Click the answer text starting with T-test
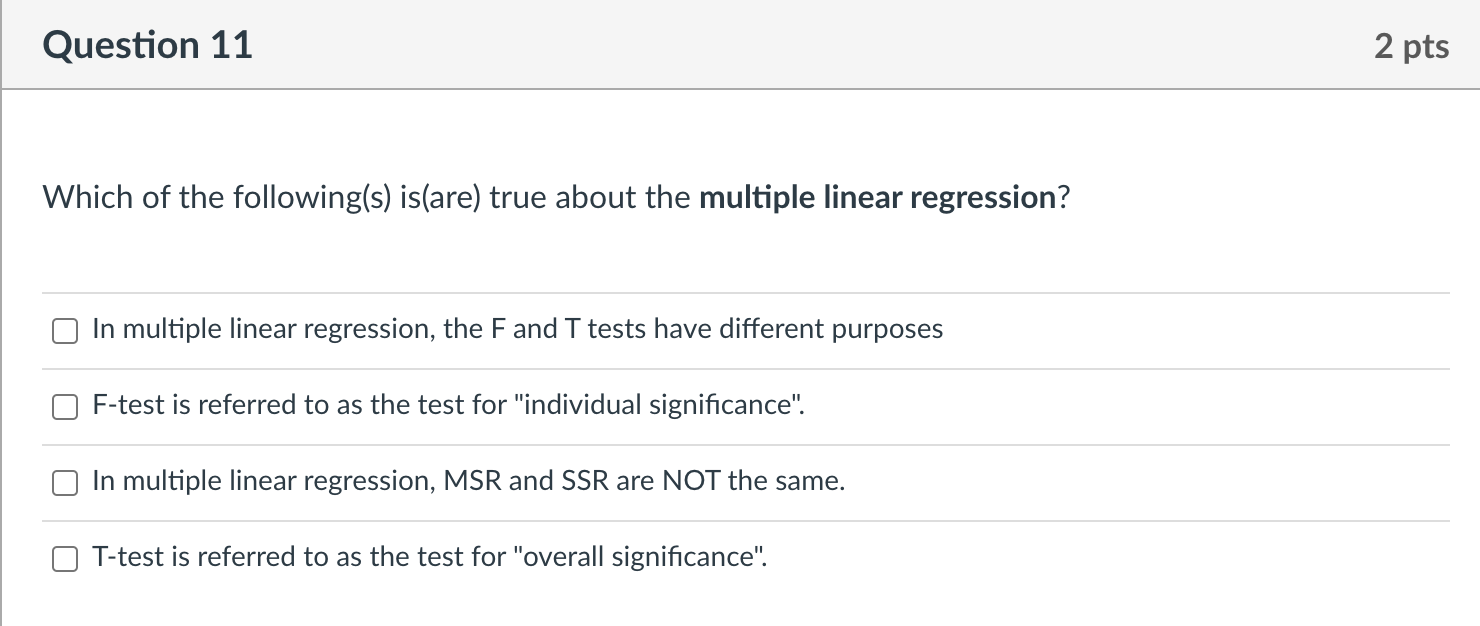 [429, 557]
